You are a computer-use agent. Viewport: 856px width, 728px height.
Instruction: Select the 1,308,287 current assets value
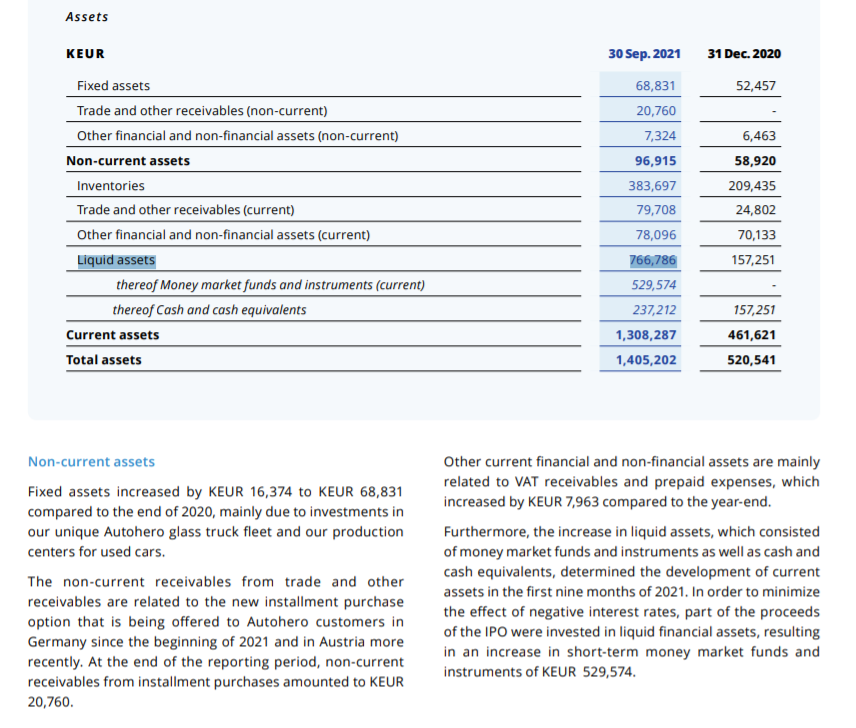pyautogui.click(x=645, y=335)
